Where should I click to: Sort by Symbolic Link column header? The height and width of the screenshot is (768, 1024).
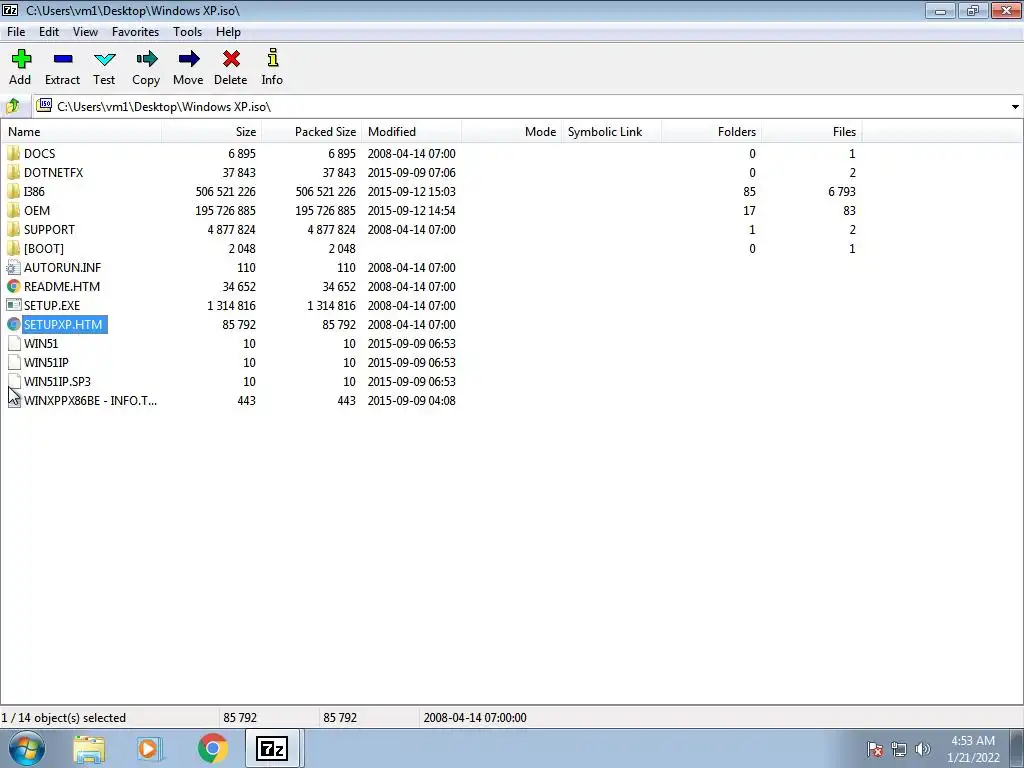pos(611,131)
